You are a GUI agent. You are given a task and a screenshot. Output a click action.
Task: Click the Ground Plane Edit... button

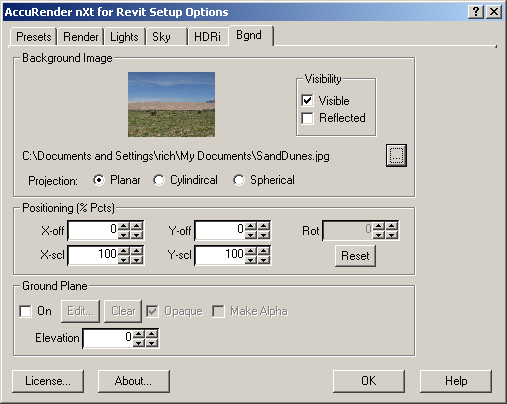point(80,311)
